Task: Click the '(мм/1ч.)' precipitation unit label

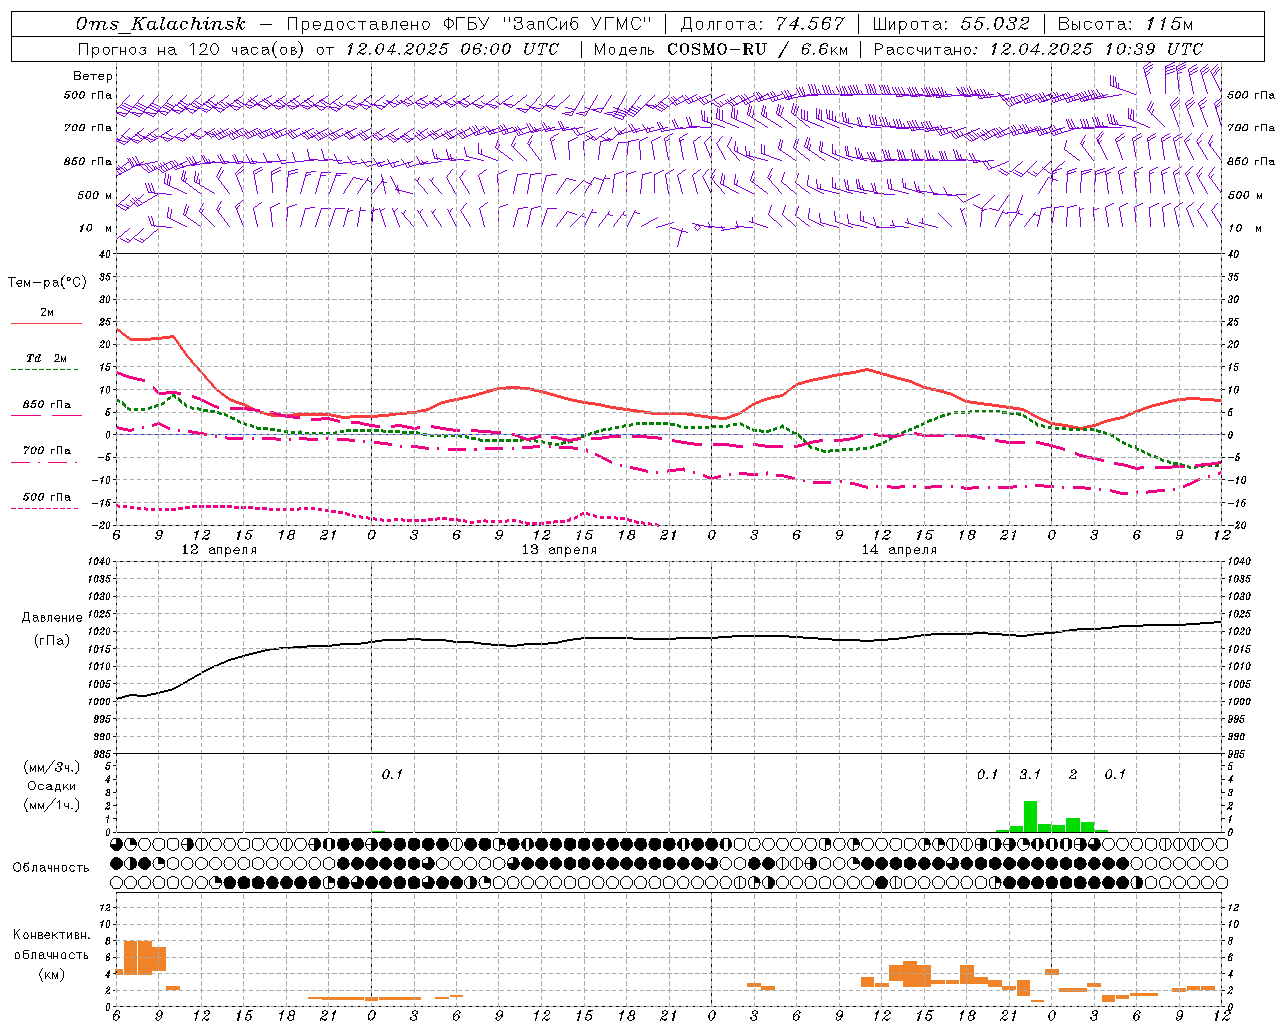Action: (51, 805)
